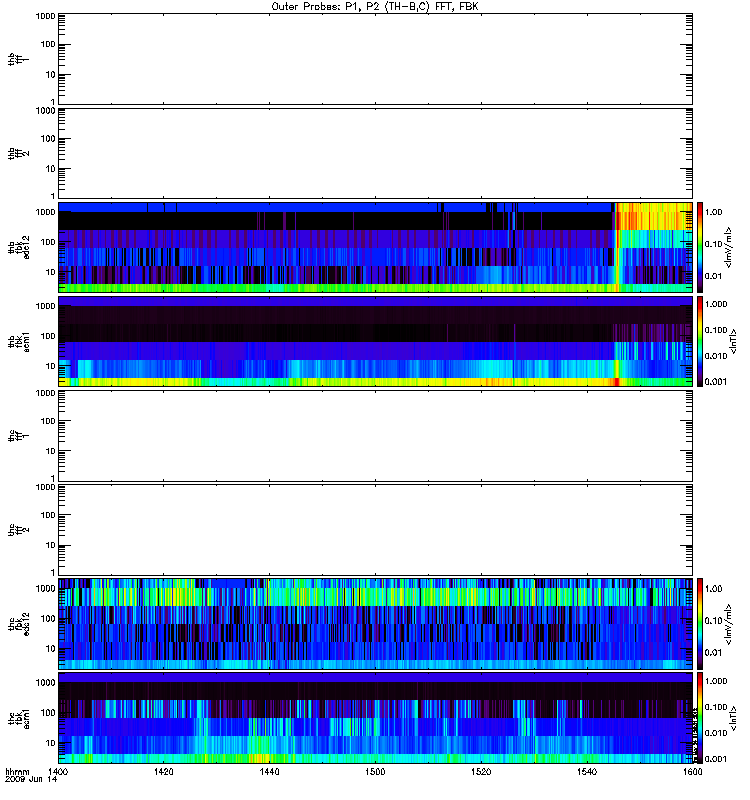This screenshot has width=750, height=800.
Task: Click the '0.001' value on thc scm1 color bar
Action: coord(716,759)
